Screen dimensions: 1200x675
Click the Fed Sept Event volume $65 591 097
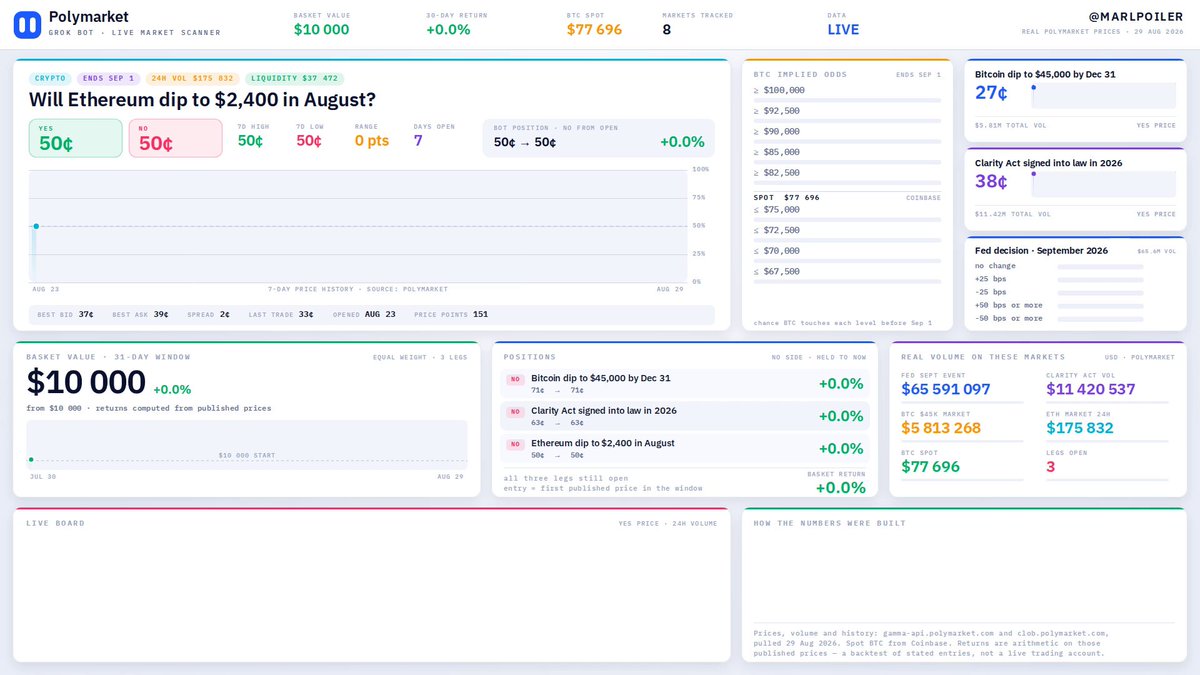click(x=946, y=389)
